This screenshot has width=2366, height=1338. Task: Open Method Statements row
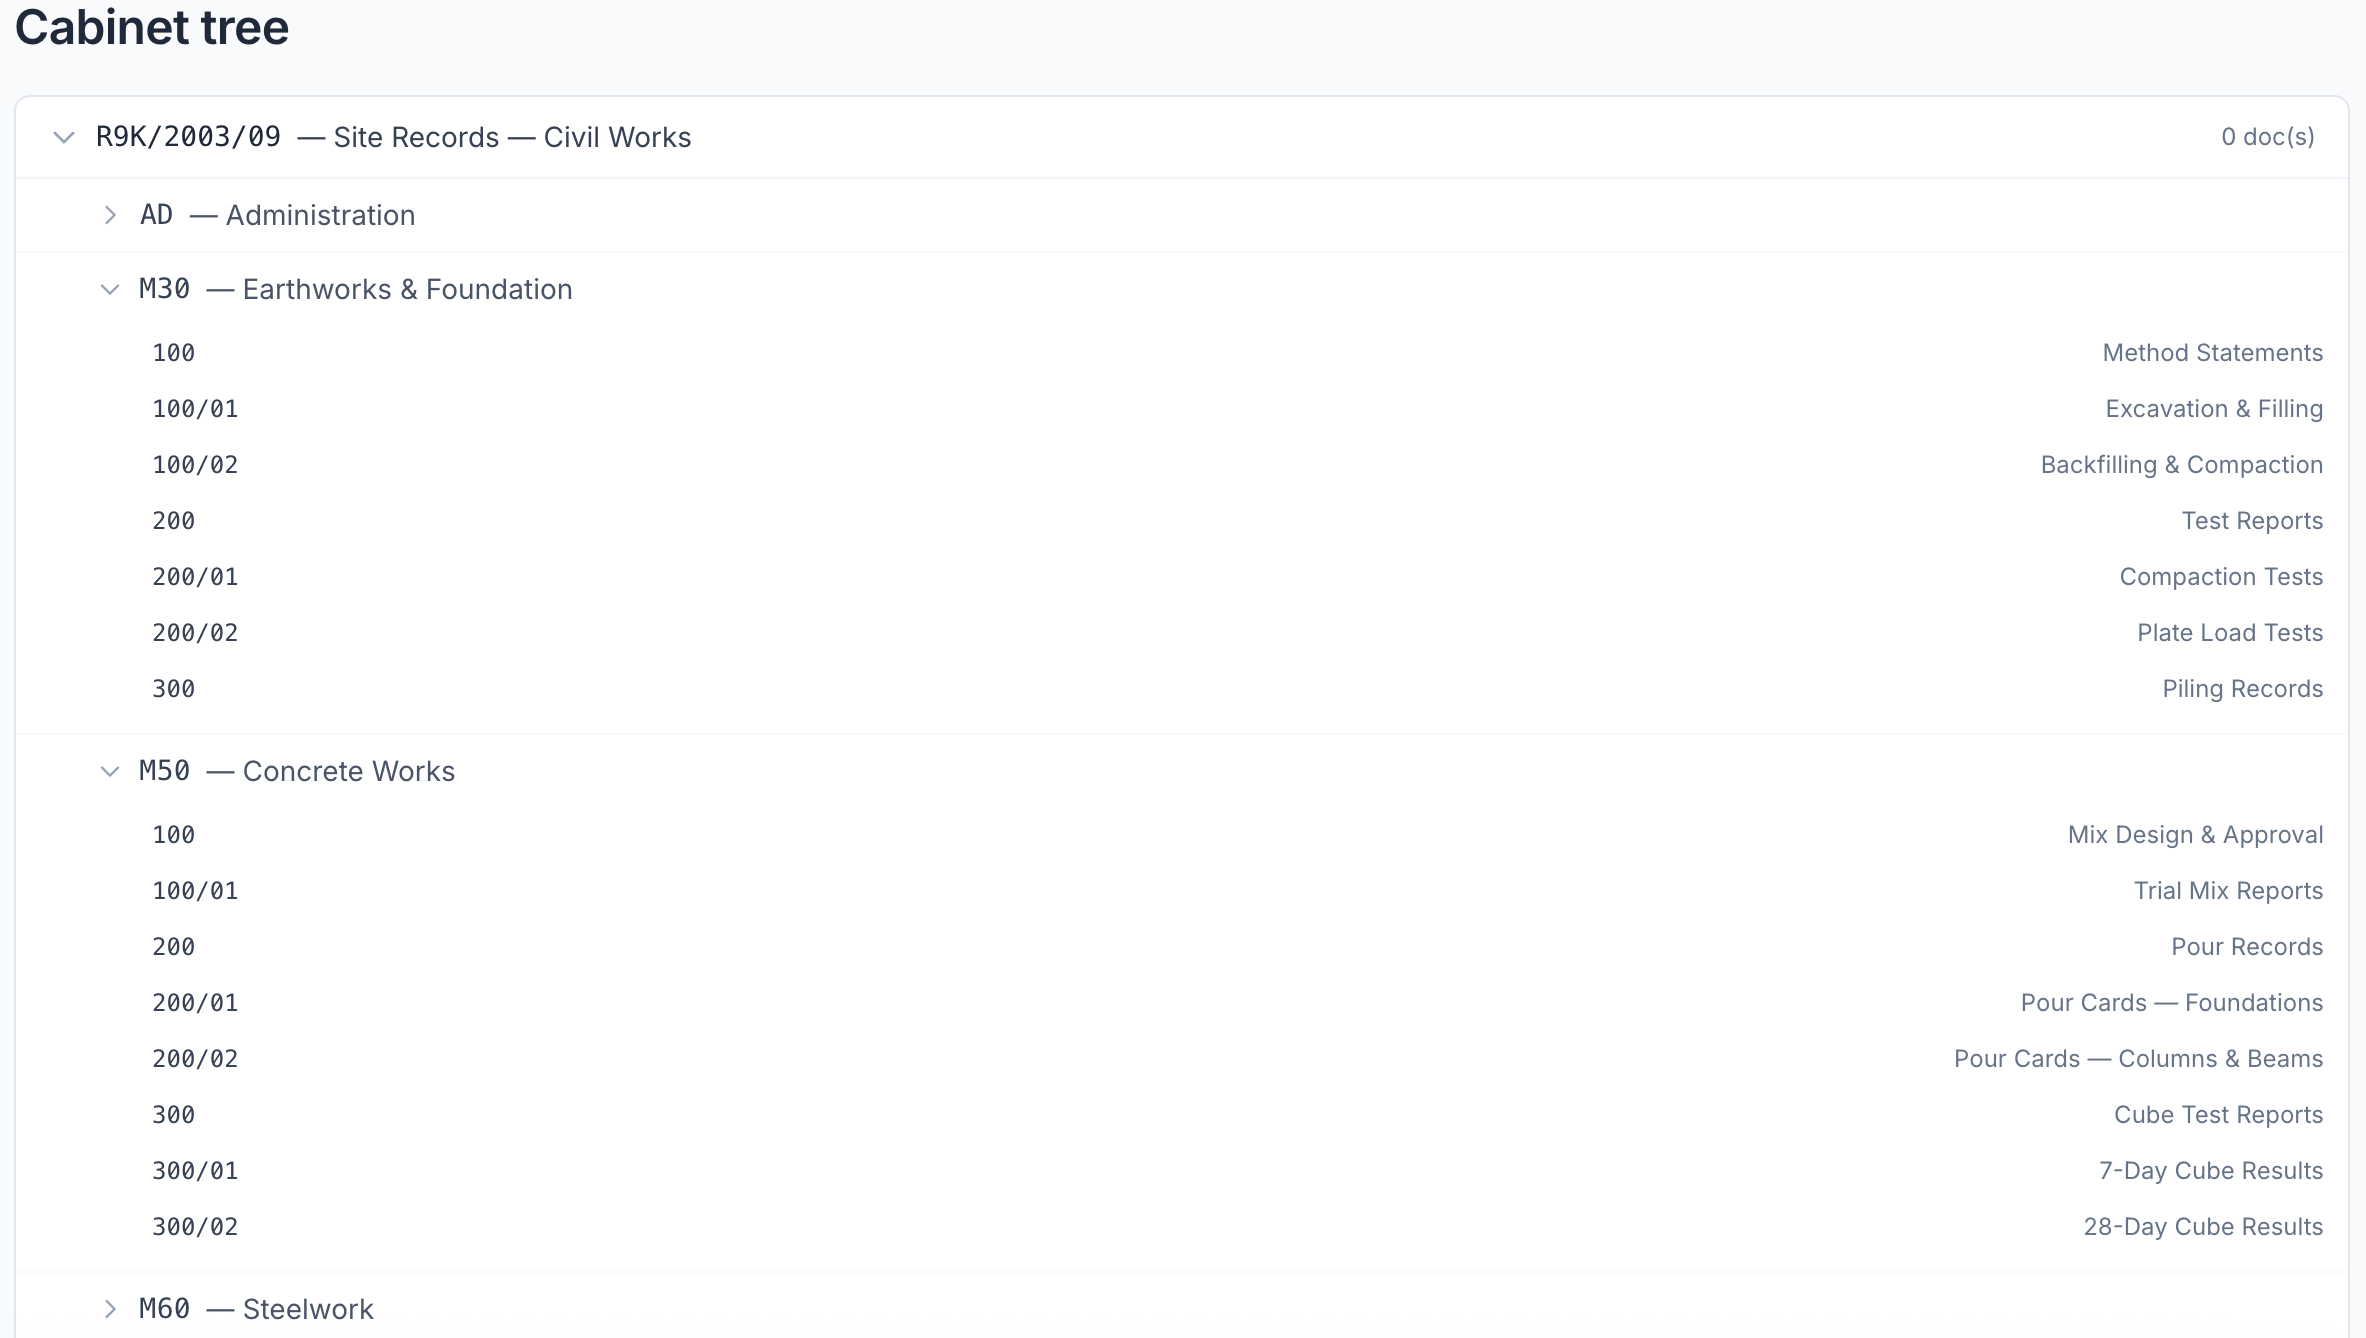[1237, 353]
